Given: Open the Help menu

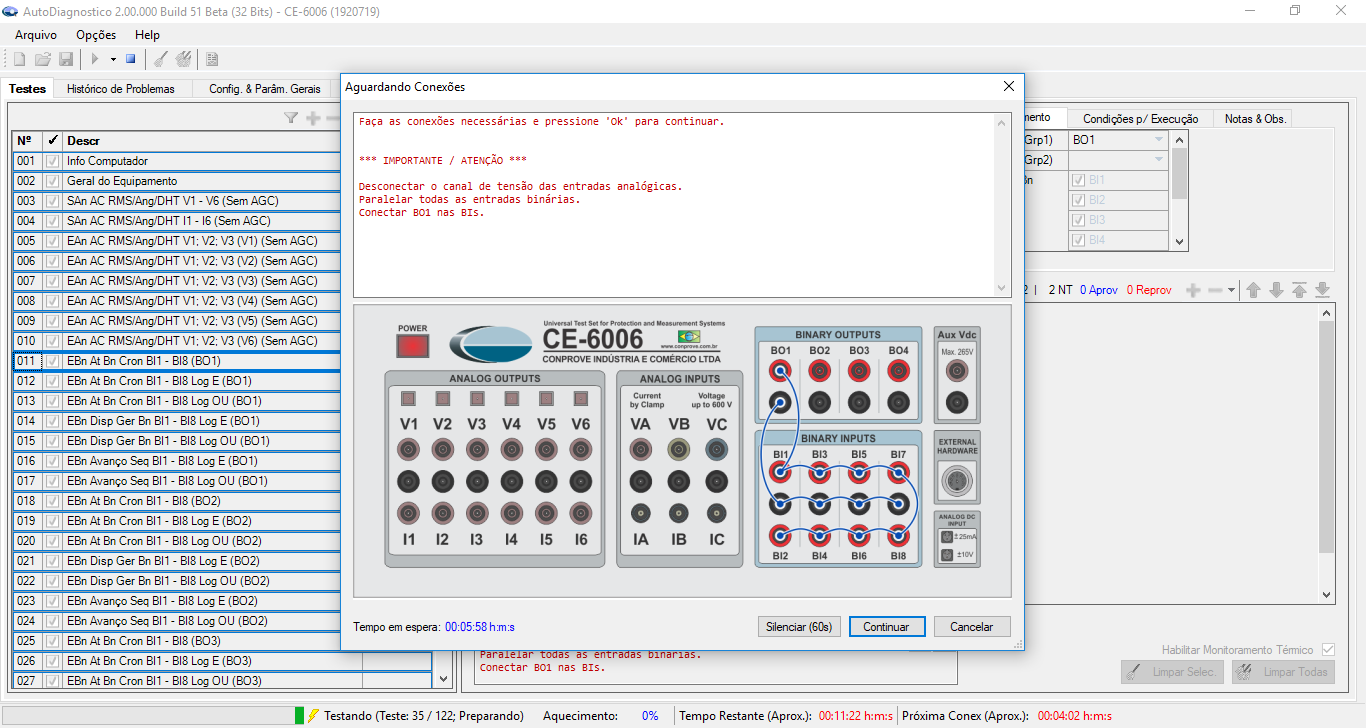Looking at the screenshot, I should (x=147, y=35).
